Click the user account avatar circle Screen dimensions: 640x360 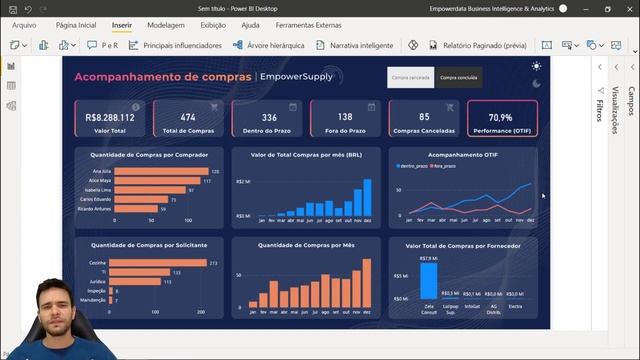563,9
